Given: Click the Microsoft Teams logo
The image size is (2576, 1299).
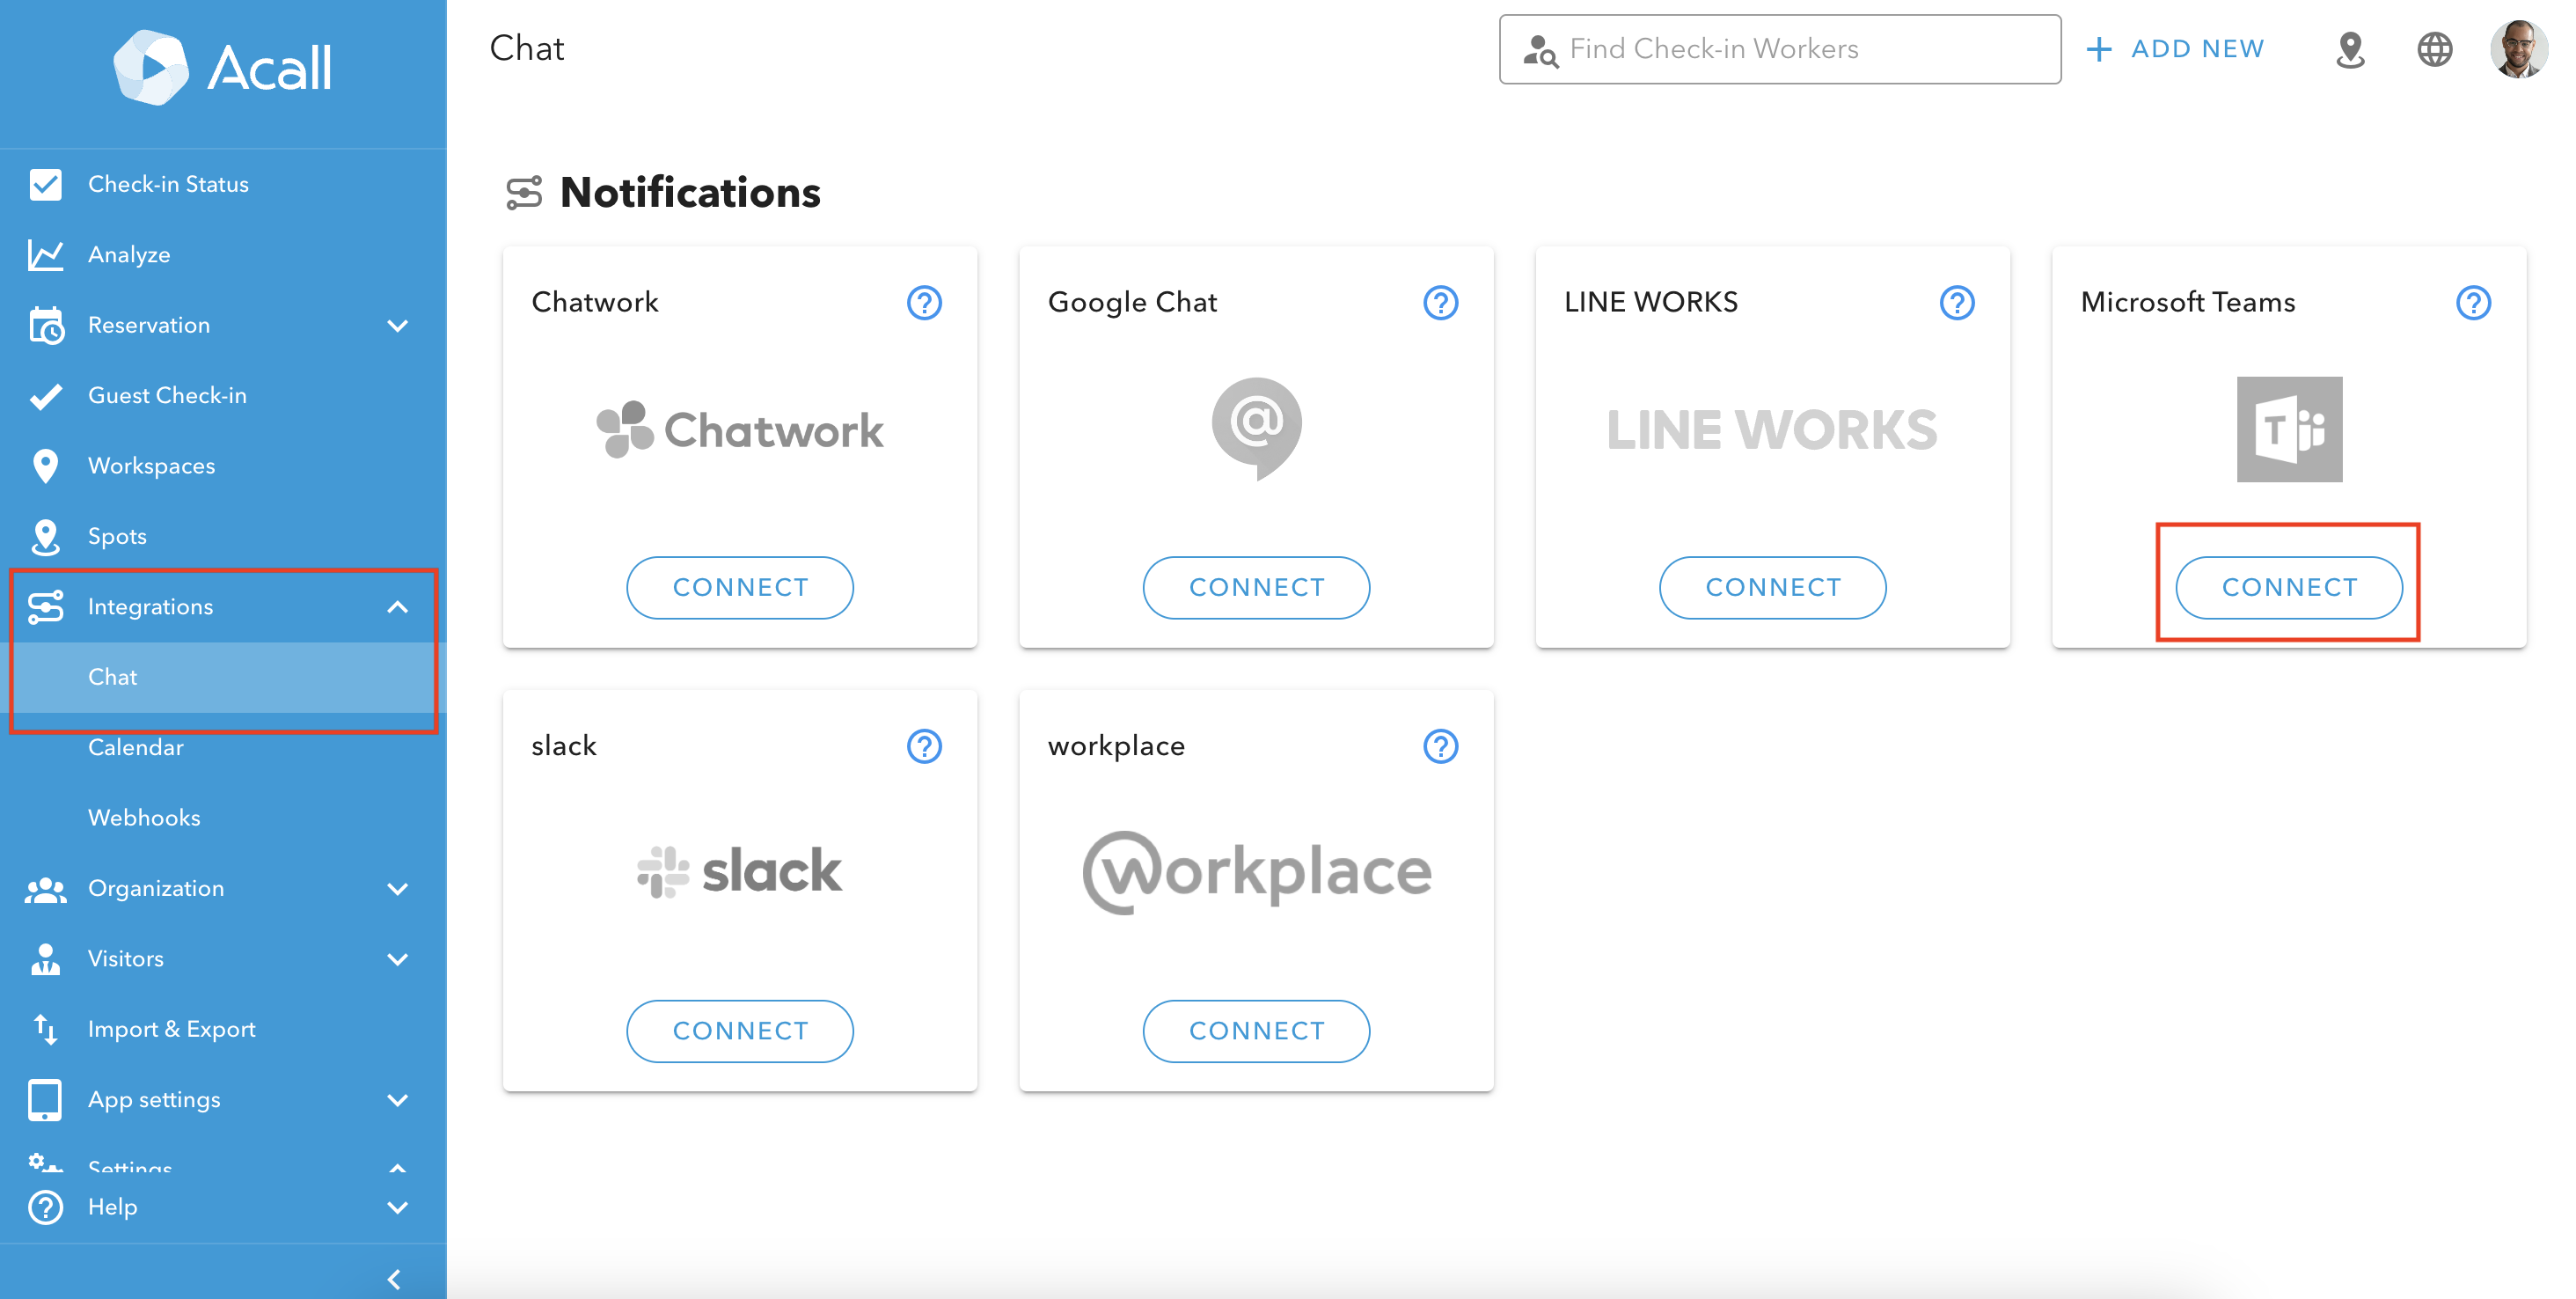Looking at the screenshot, I should pos(2289,429).
